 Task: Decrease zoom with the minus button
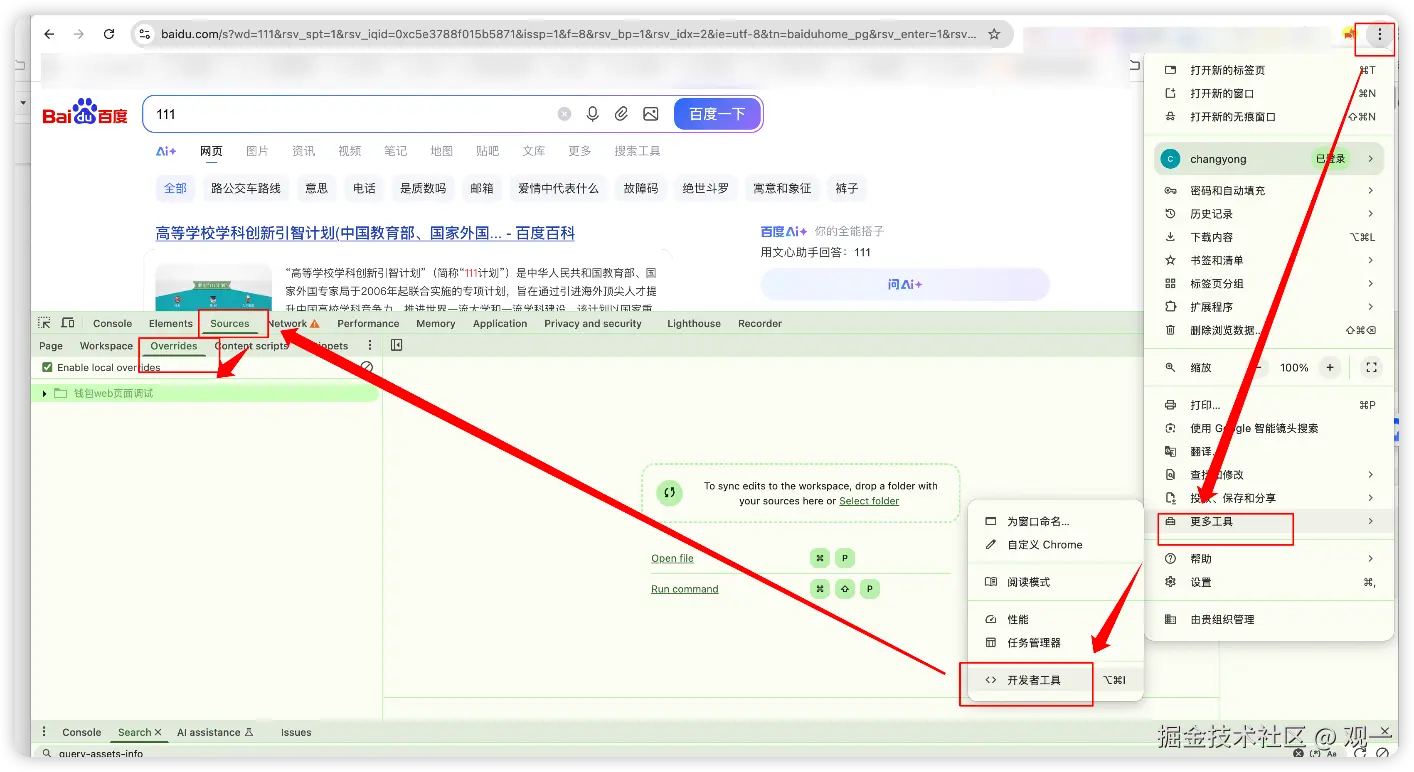[x=1258, y=367]
